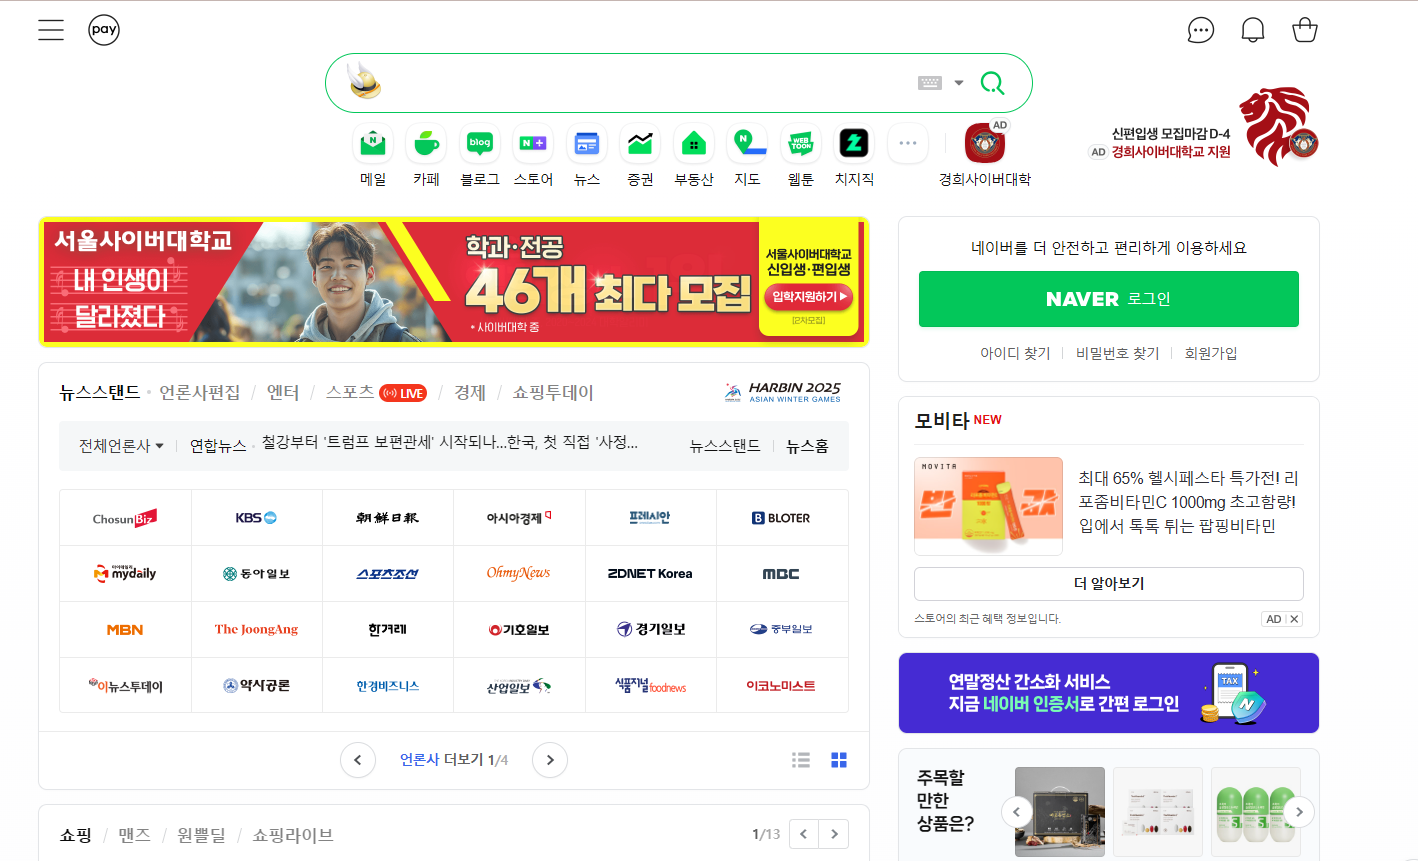
Task: Expand the 전체언론사 dropdown
Action: click(x=121, y=446)
